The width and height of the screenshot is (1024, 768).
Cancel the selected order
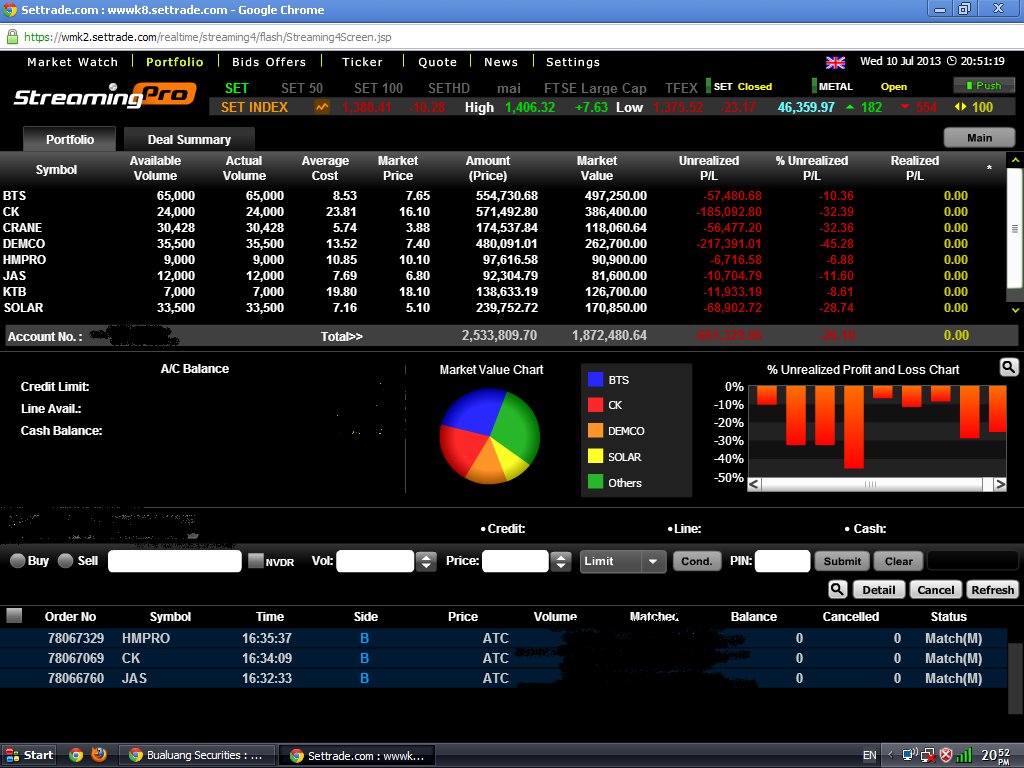(935, 590)
